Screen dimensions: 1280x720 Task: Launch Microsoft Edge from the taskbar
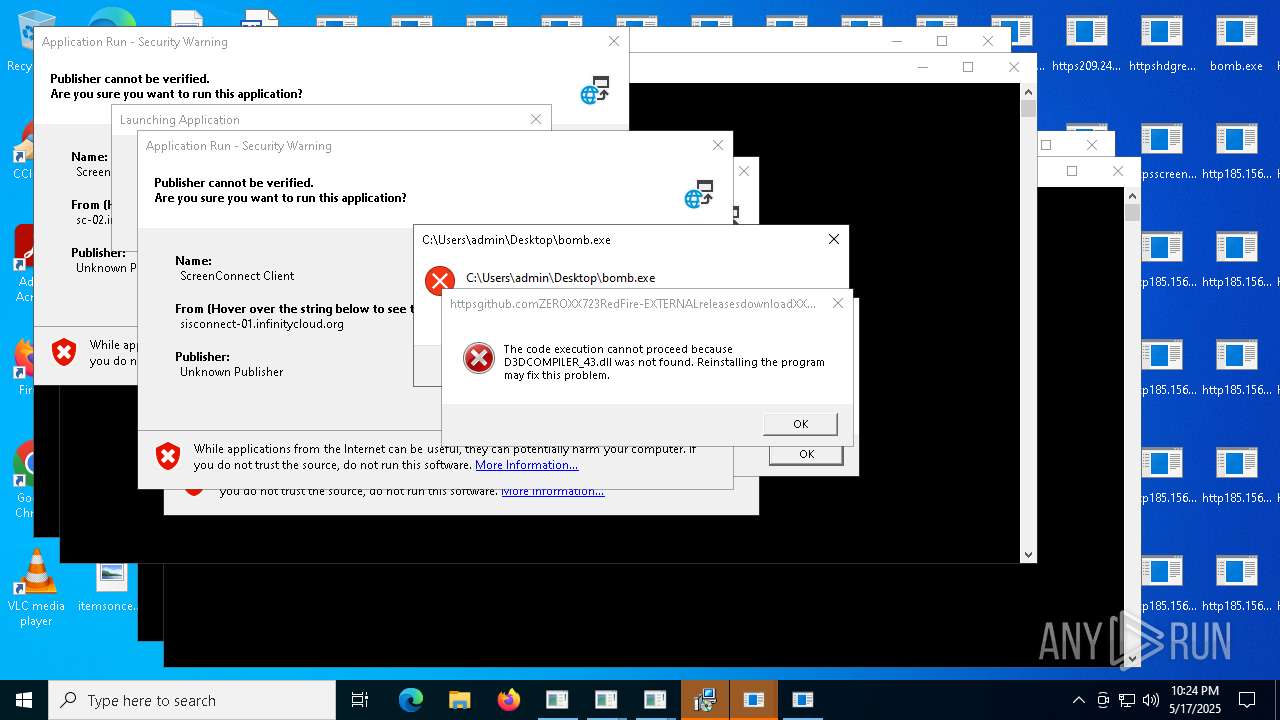411,700
